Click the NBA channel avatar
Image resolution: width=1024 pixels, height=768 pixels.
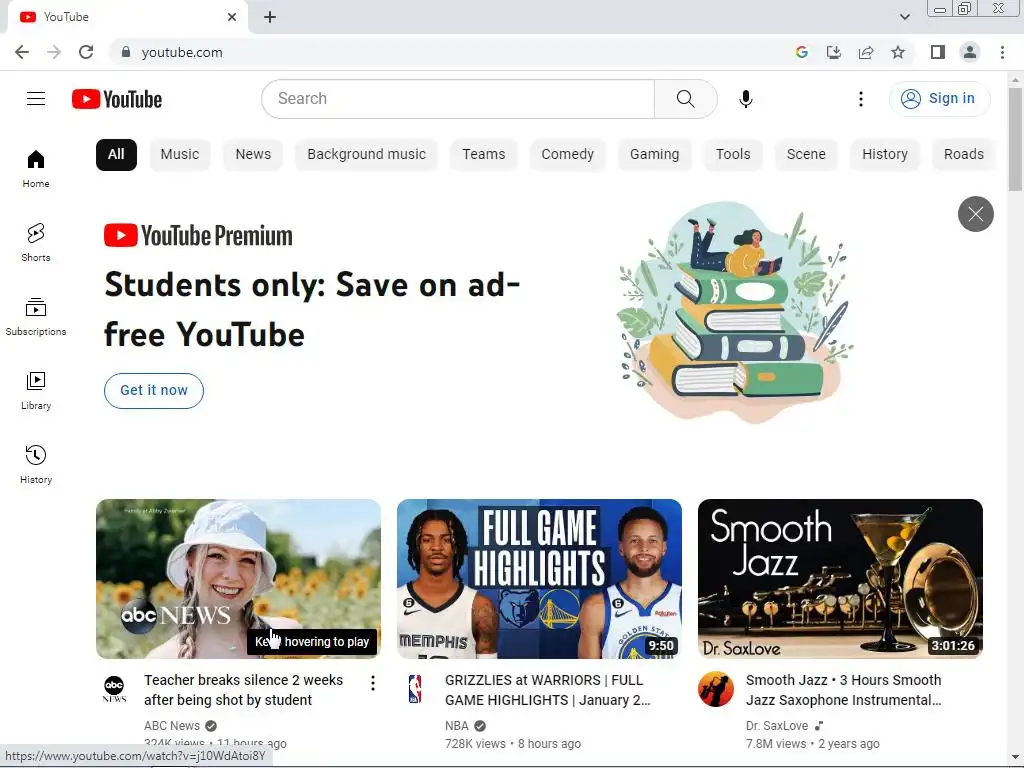(415, 689)
